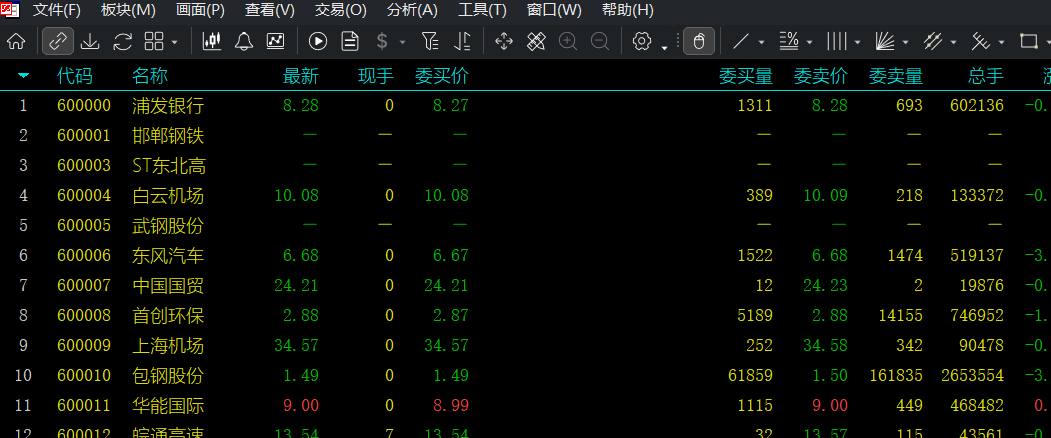
Task: Open the ruler and pencil tools icon
Action: 536,42
